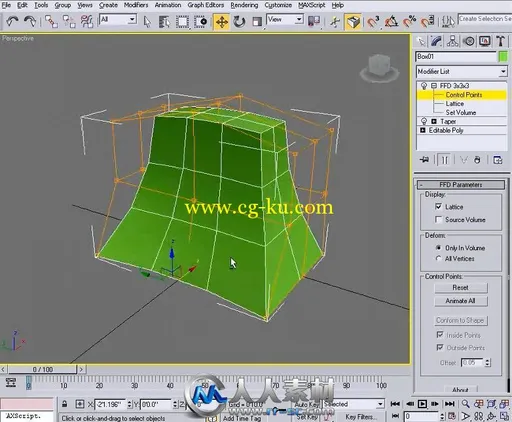Viewport: 512px width, 422px height.
Task: Click the Redo arrow icon
Action: click(x=30, y=22)
